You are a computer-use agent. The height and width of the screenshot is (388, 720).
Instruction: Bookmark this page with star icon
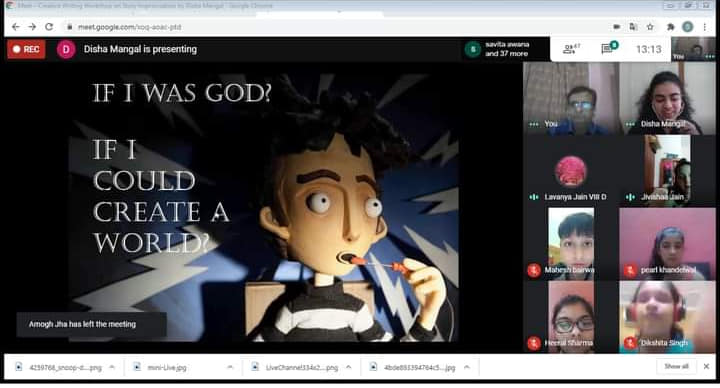tap(650, 27)
